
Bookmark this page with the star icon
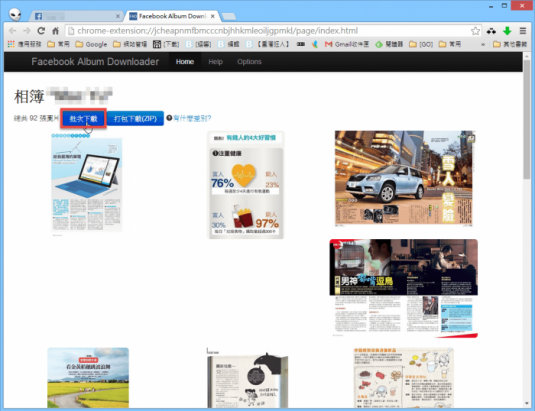(x=475, y=31)
